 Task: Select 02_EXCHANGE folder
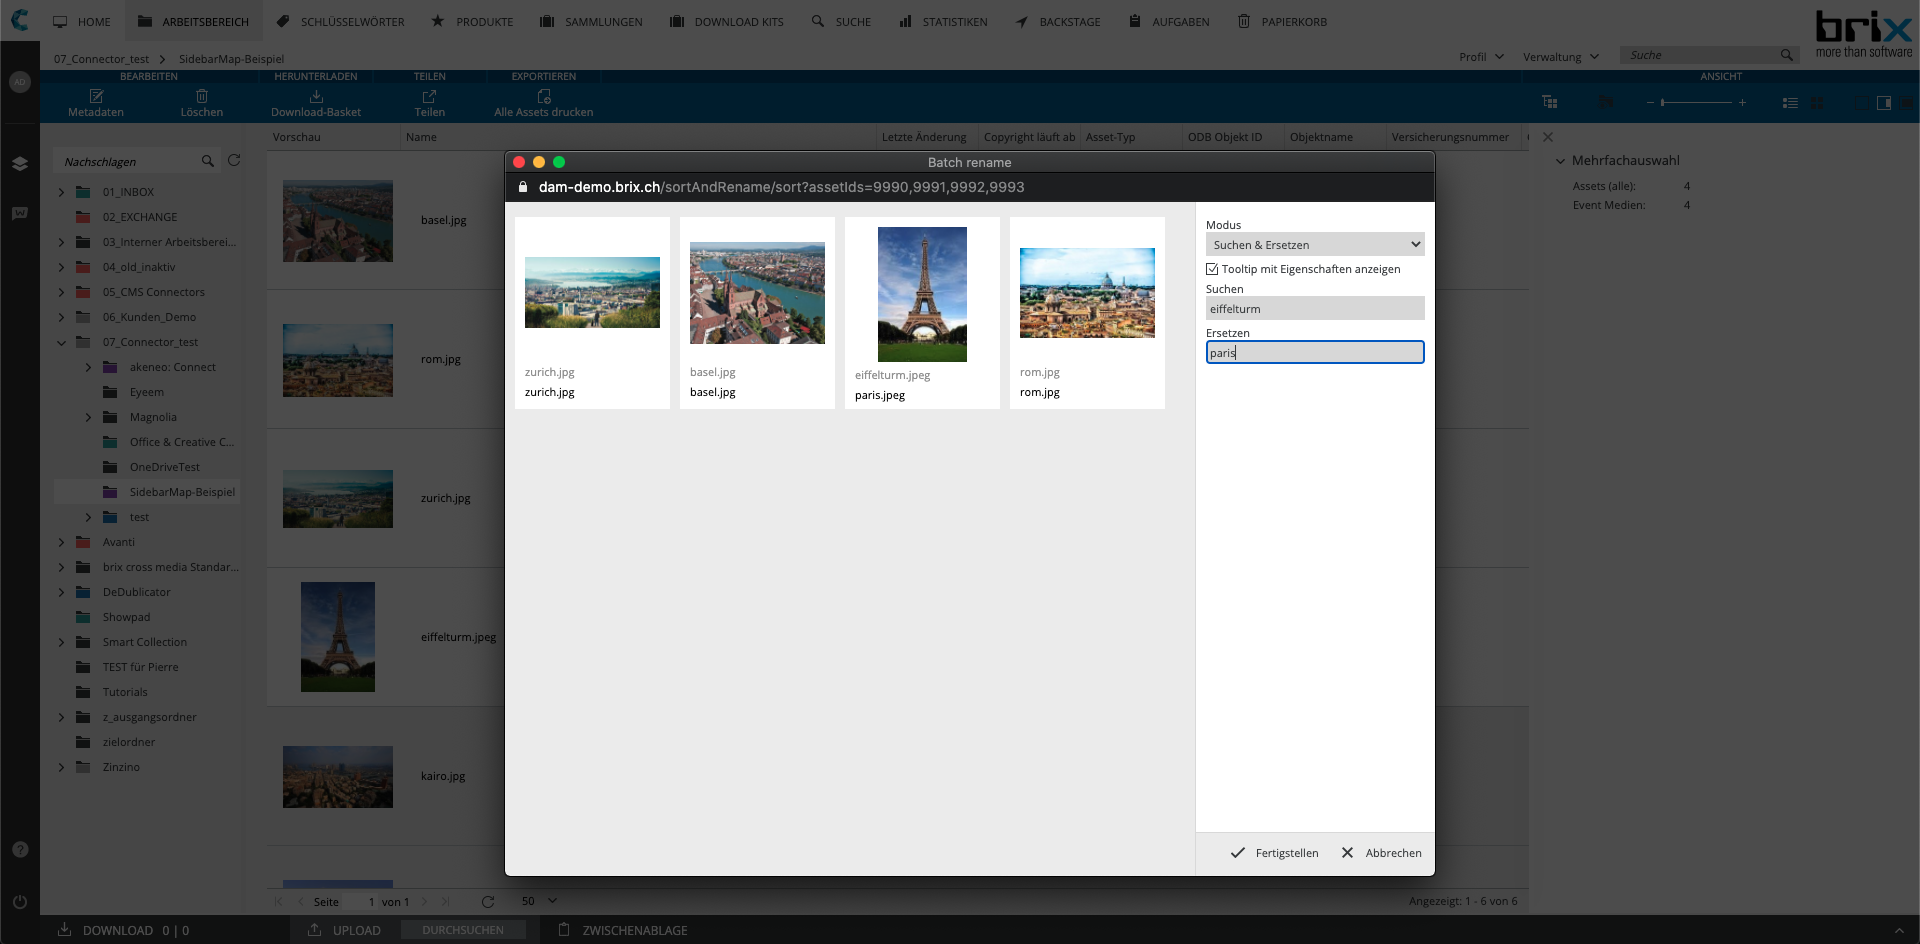point(139,217)
